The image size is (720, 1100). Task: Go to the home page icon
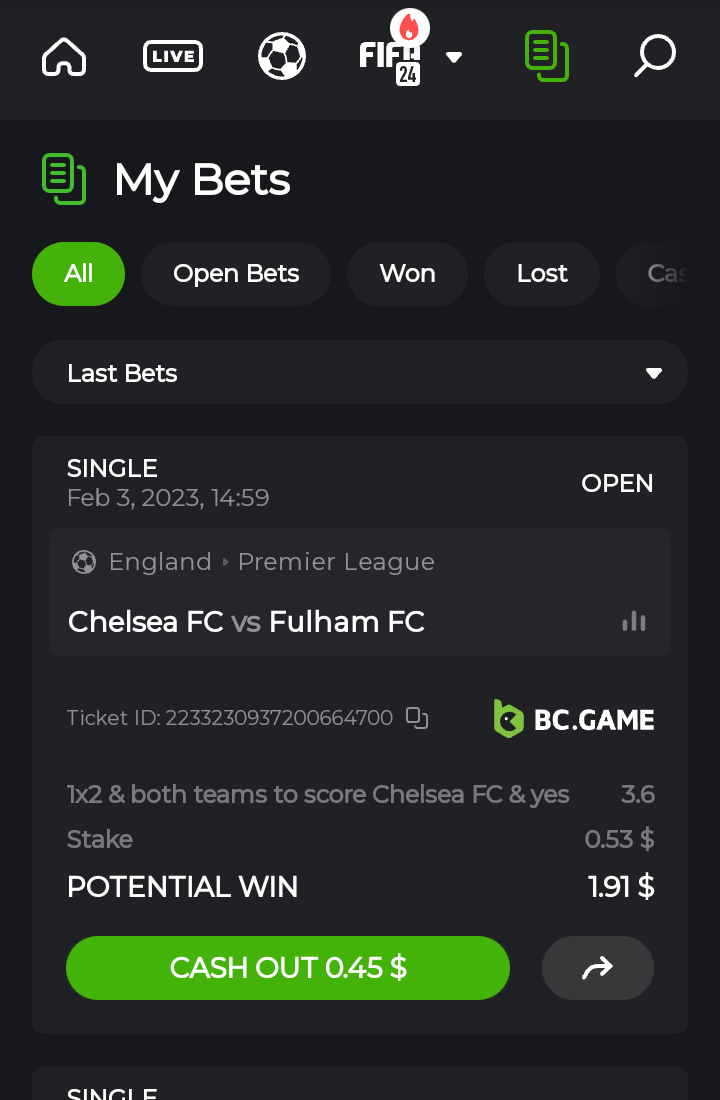point(64,56)
